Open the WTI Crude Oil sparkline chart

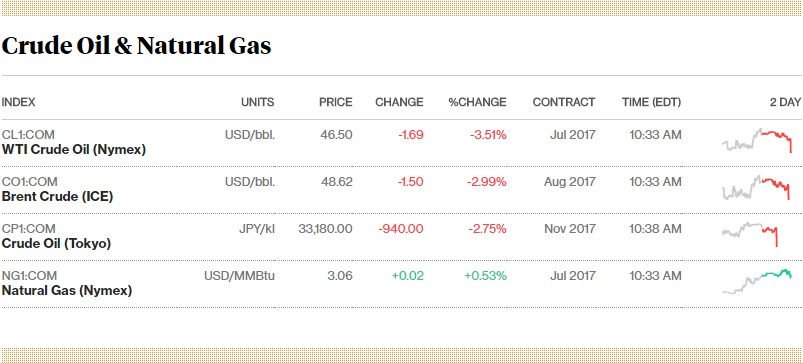(757, 140)
